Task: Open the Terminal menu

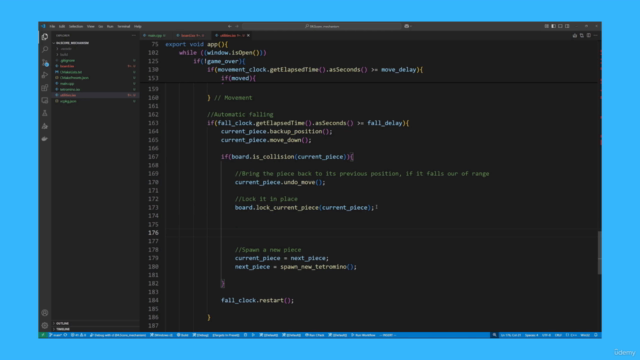Action: (124, 26)
